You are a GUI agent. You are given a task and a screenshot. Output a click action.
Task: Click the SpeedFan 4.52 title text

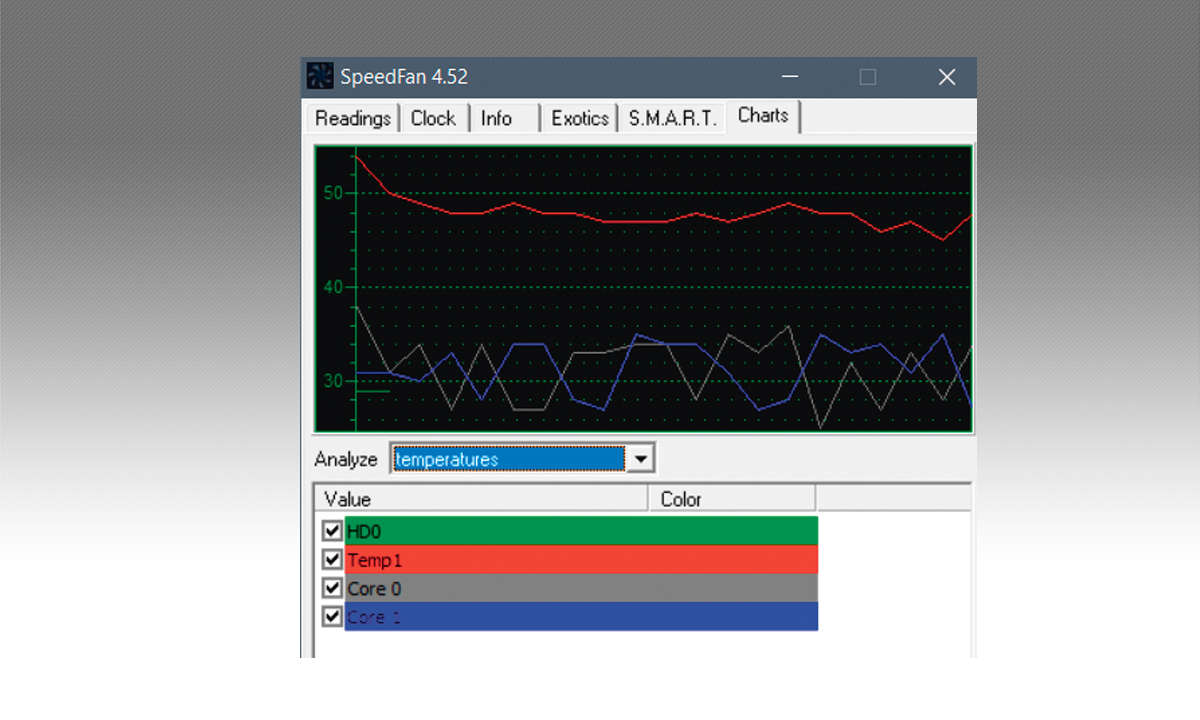point(404,77)
